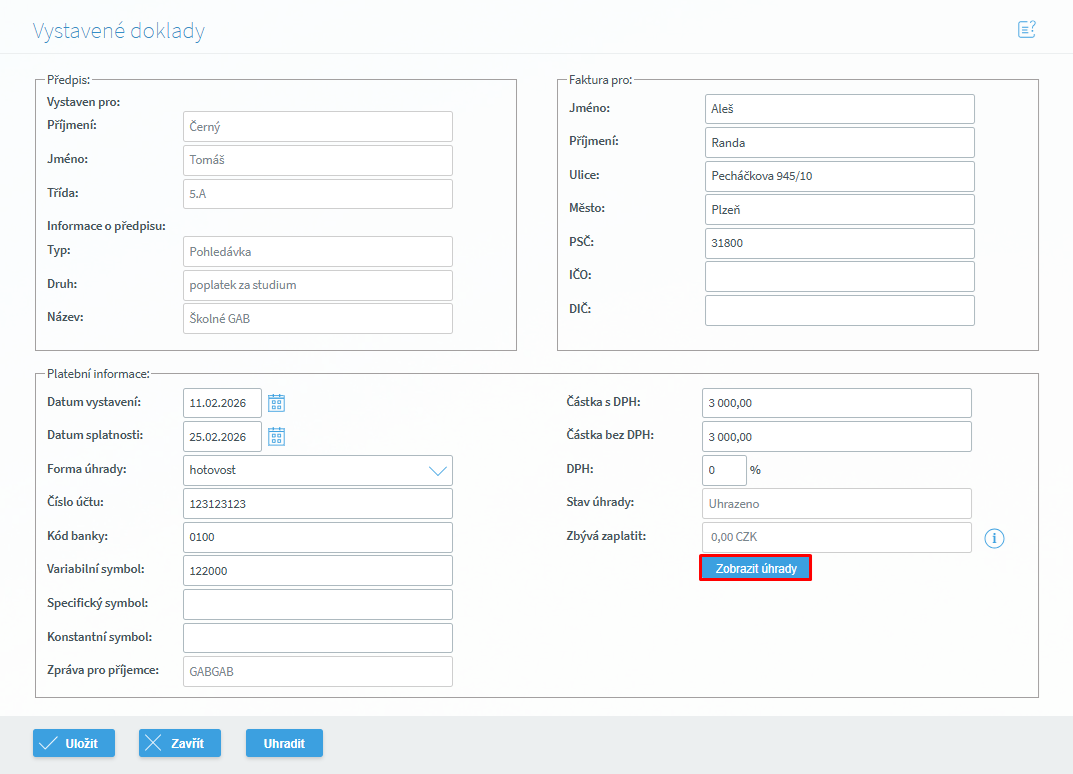Image resolution: width=1073 pixels, height=774 pixels.
Task: Close the form with Zavřít button
Action: (x=179, y=743)
